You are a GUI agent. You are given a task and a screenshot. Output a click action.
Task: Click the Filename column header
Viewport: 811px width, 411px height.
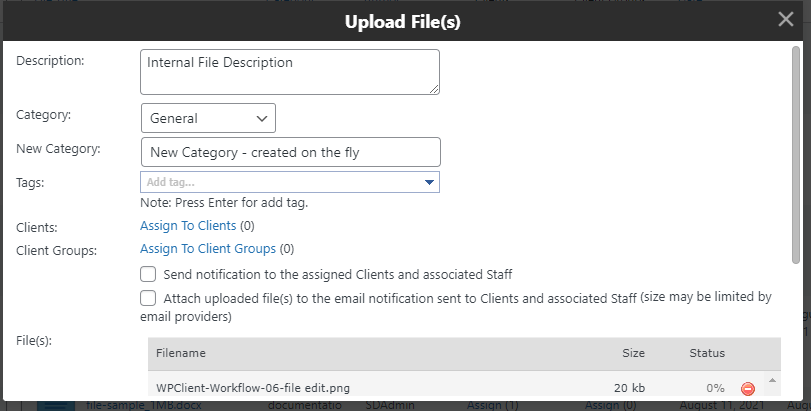(x=181, y=353)
